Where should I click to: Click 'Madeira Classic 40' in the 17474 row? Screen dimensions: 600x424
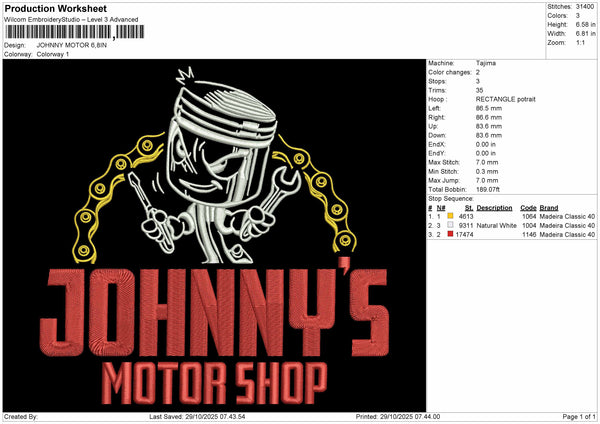tap(567, 234)
